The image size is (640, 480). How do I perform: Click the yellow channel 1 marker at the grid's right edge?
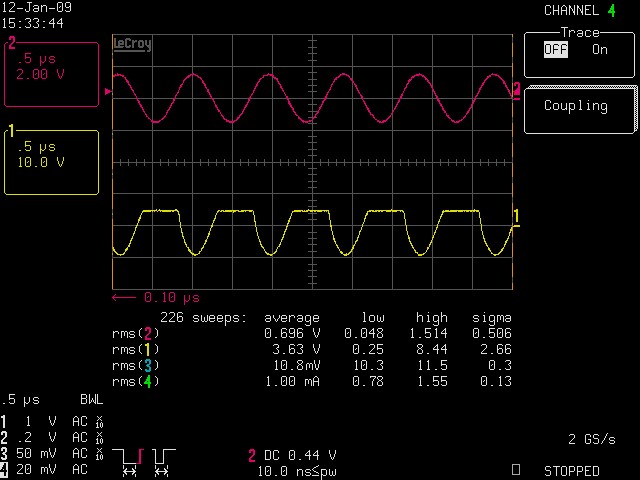click(x=516, y=217)
